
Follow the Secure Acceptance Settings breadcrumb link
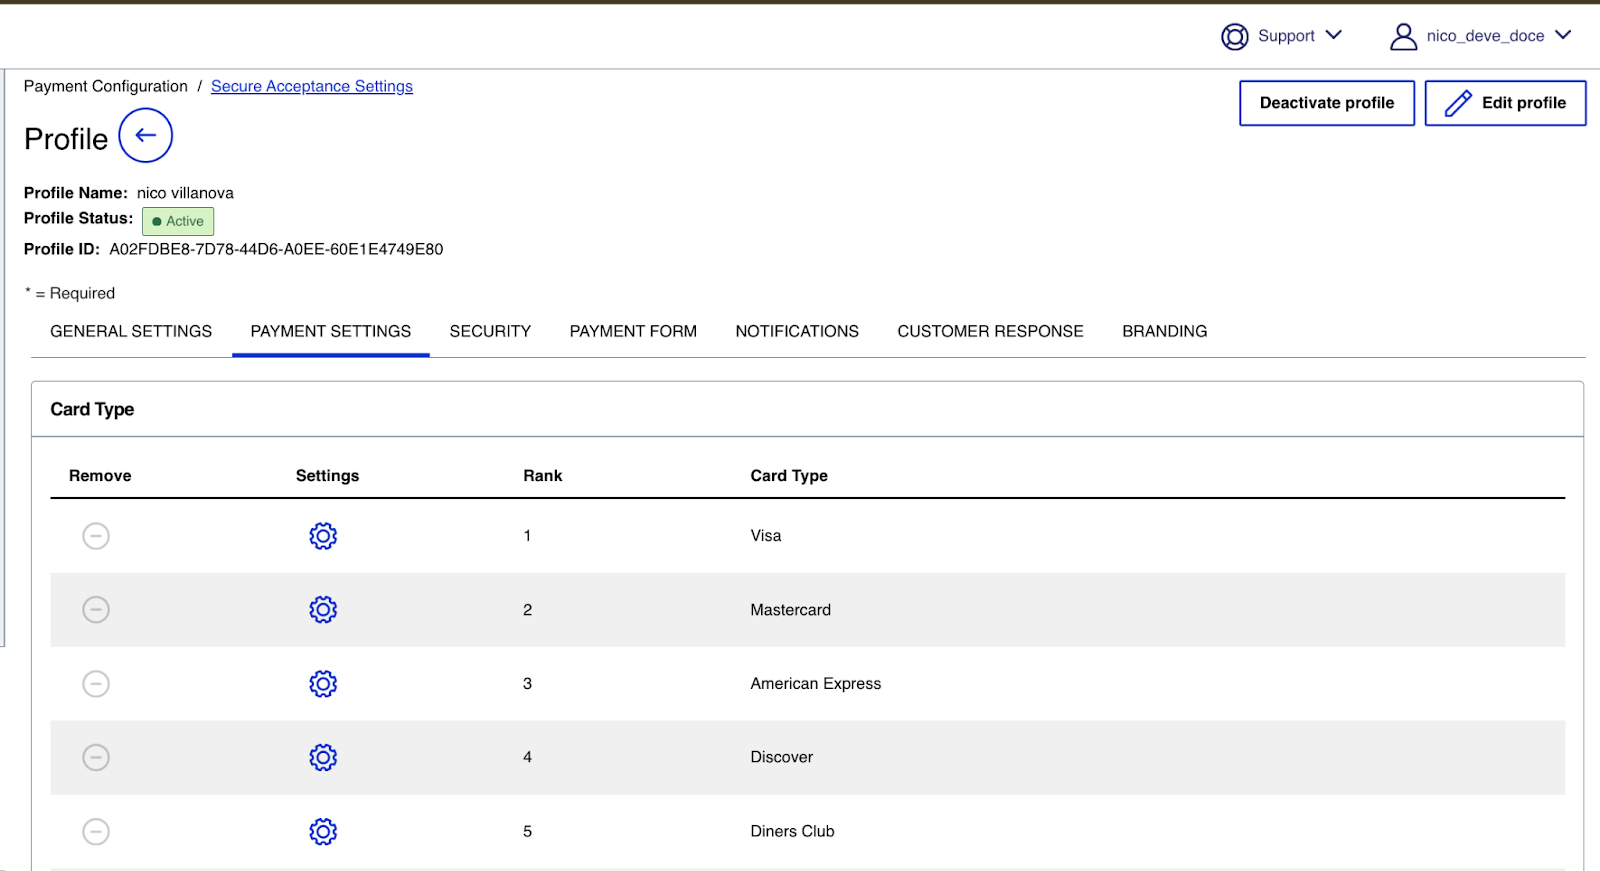click(x=312, y=86)
